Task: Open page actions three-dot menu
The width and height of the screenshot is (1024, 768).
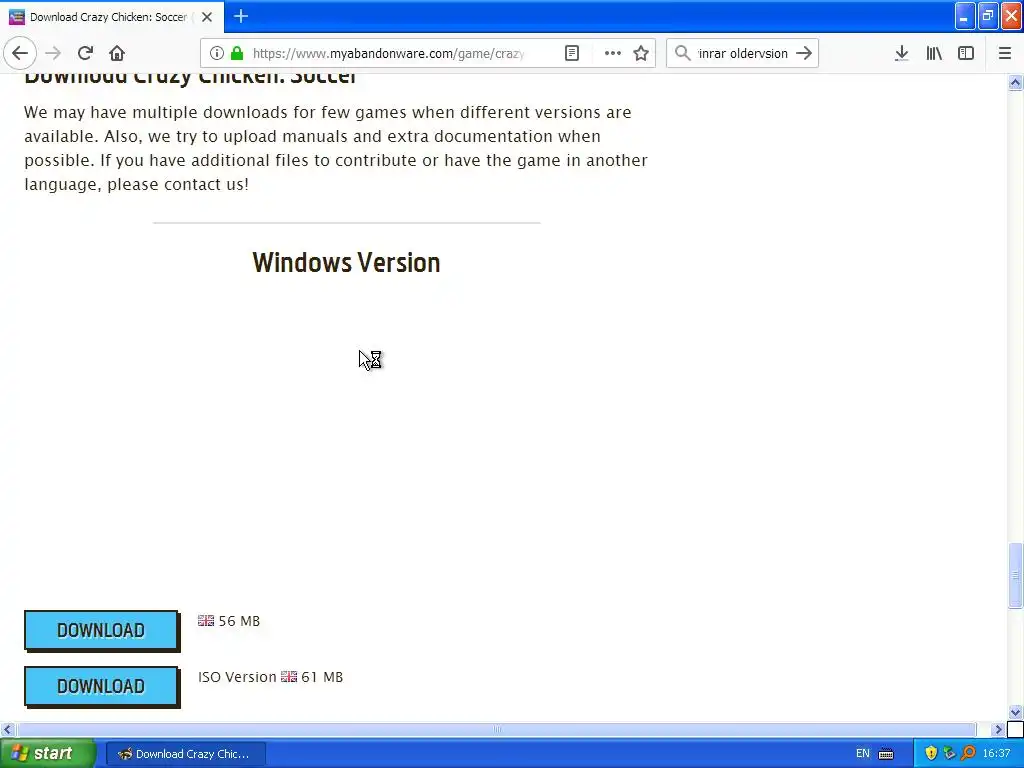Action: point(613,53)
